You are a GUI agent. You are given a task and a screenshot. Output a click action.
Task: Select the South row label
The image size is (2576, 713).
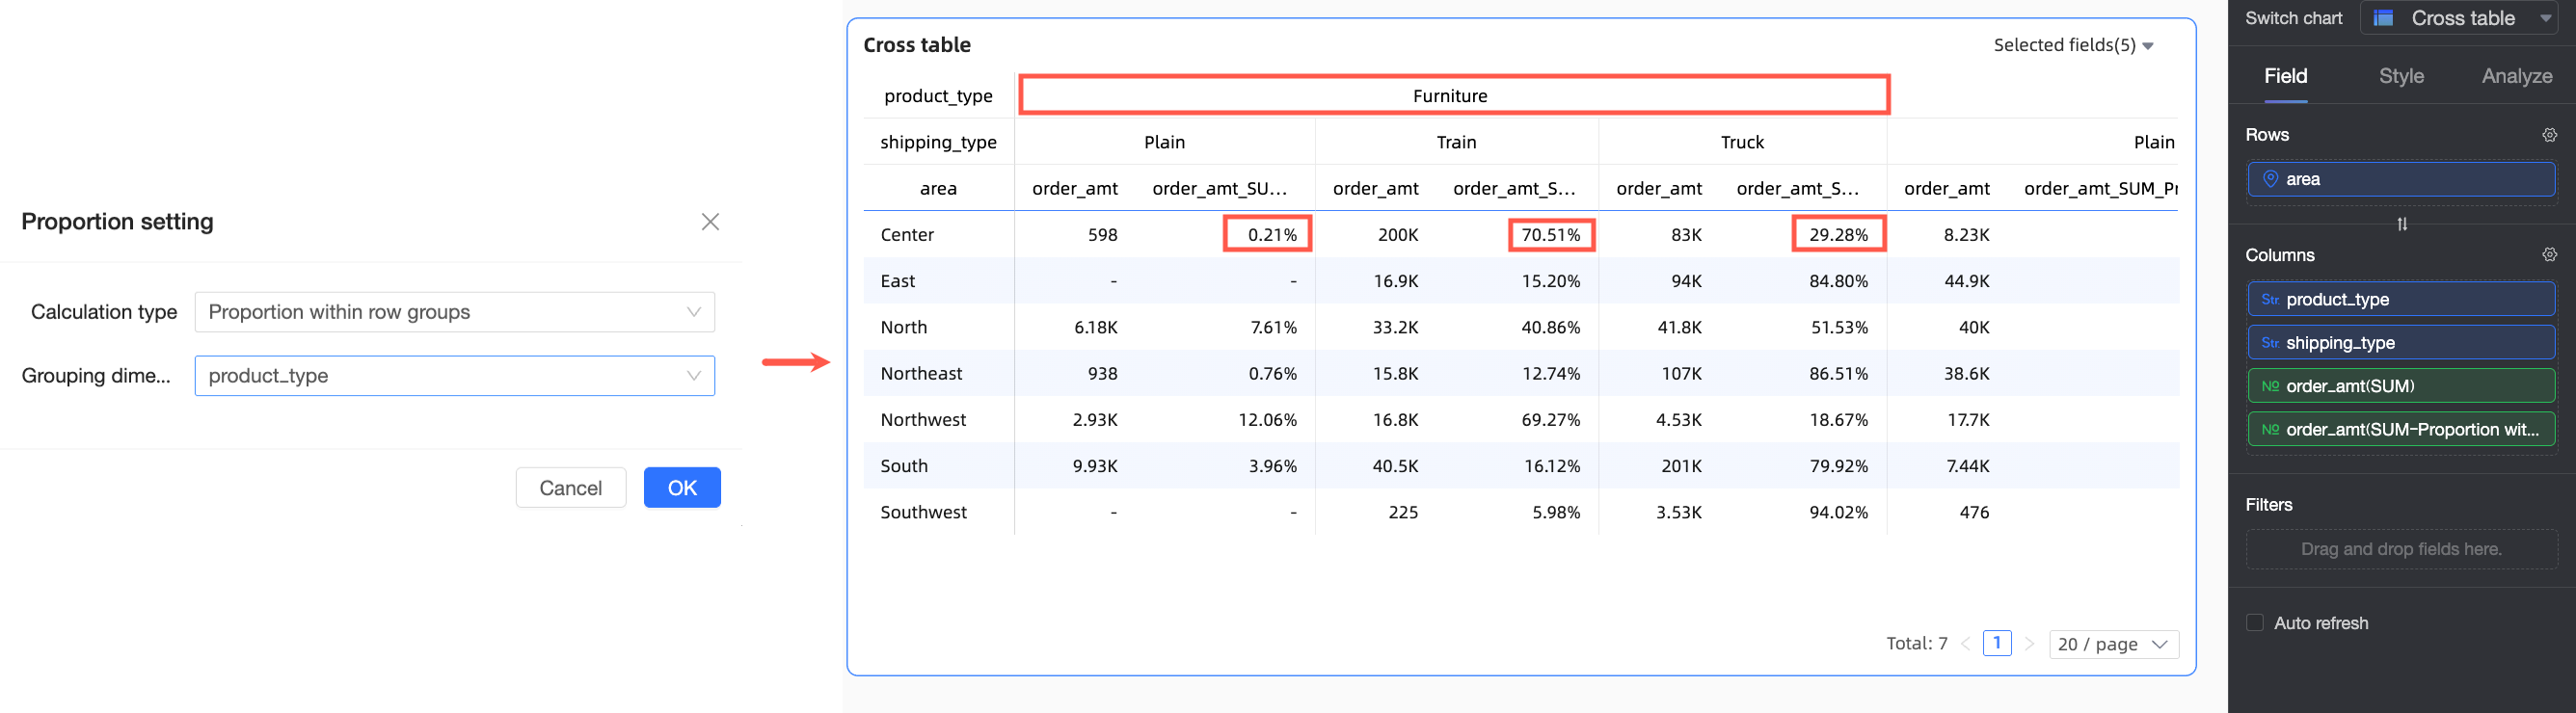point(904,466)
